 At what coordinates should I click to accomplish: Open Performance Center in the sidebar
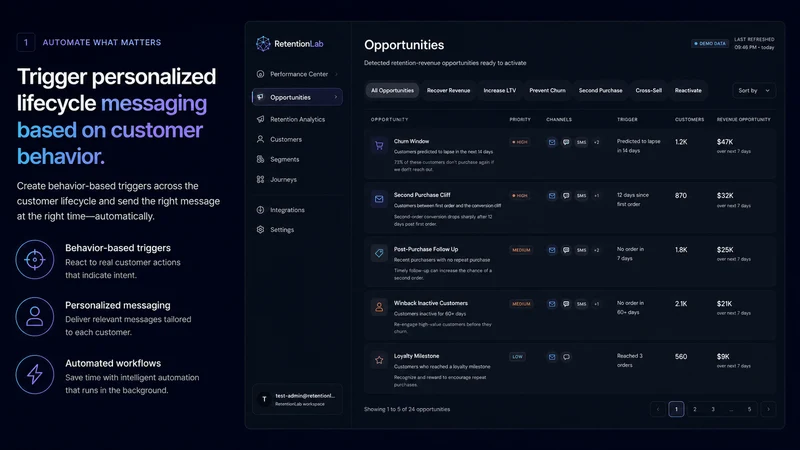point(297,74)
